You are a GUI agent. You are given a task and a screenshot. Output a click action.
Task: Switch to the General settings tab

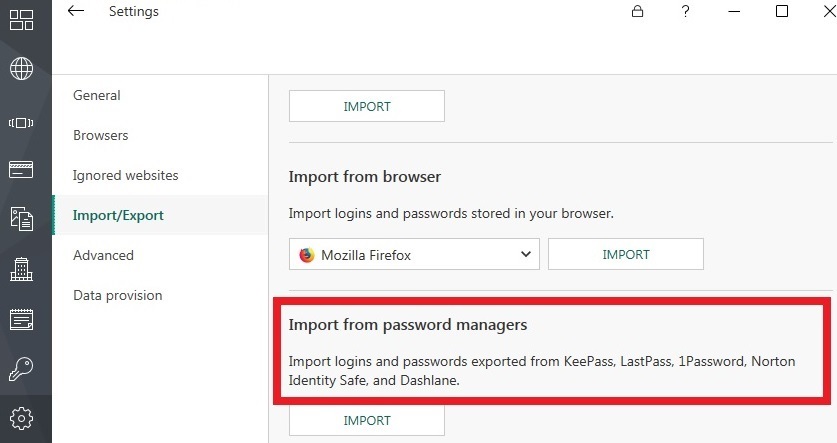pyautogui.click(x=97, y=96)
